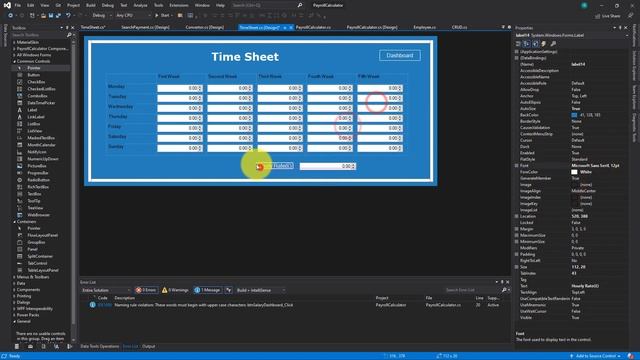Show Events lightning icon in Properties panel
This screenshot has height=360, width=640.
[544, 44]
